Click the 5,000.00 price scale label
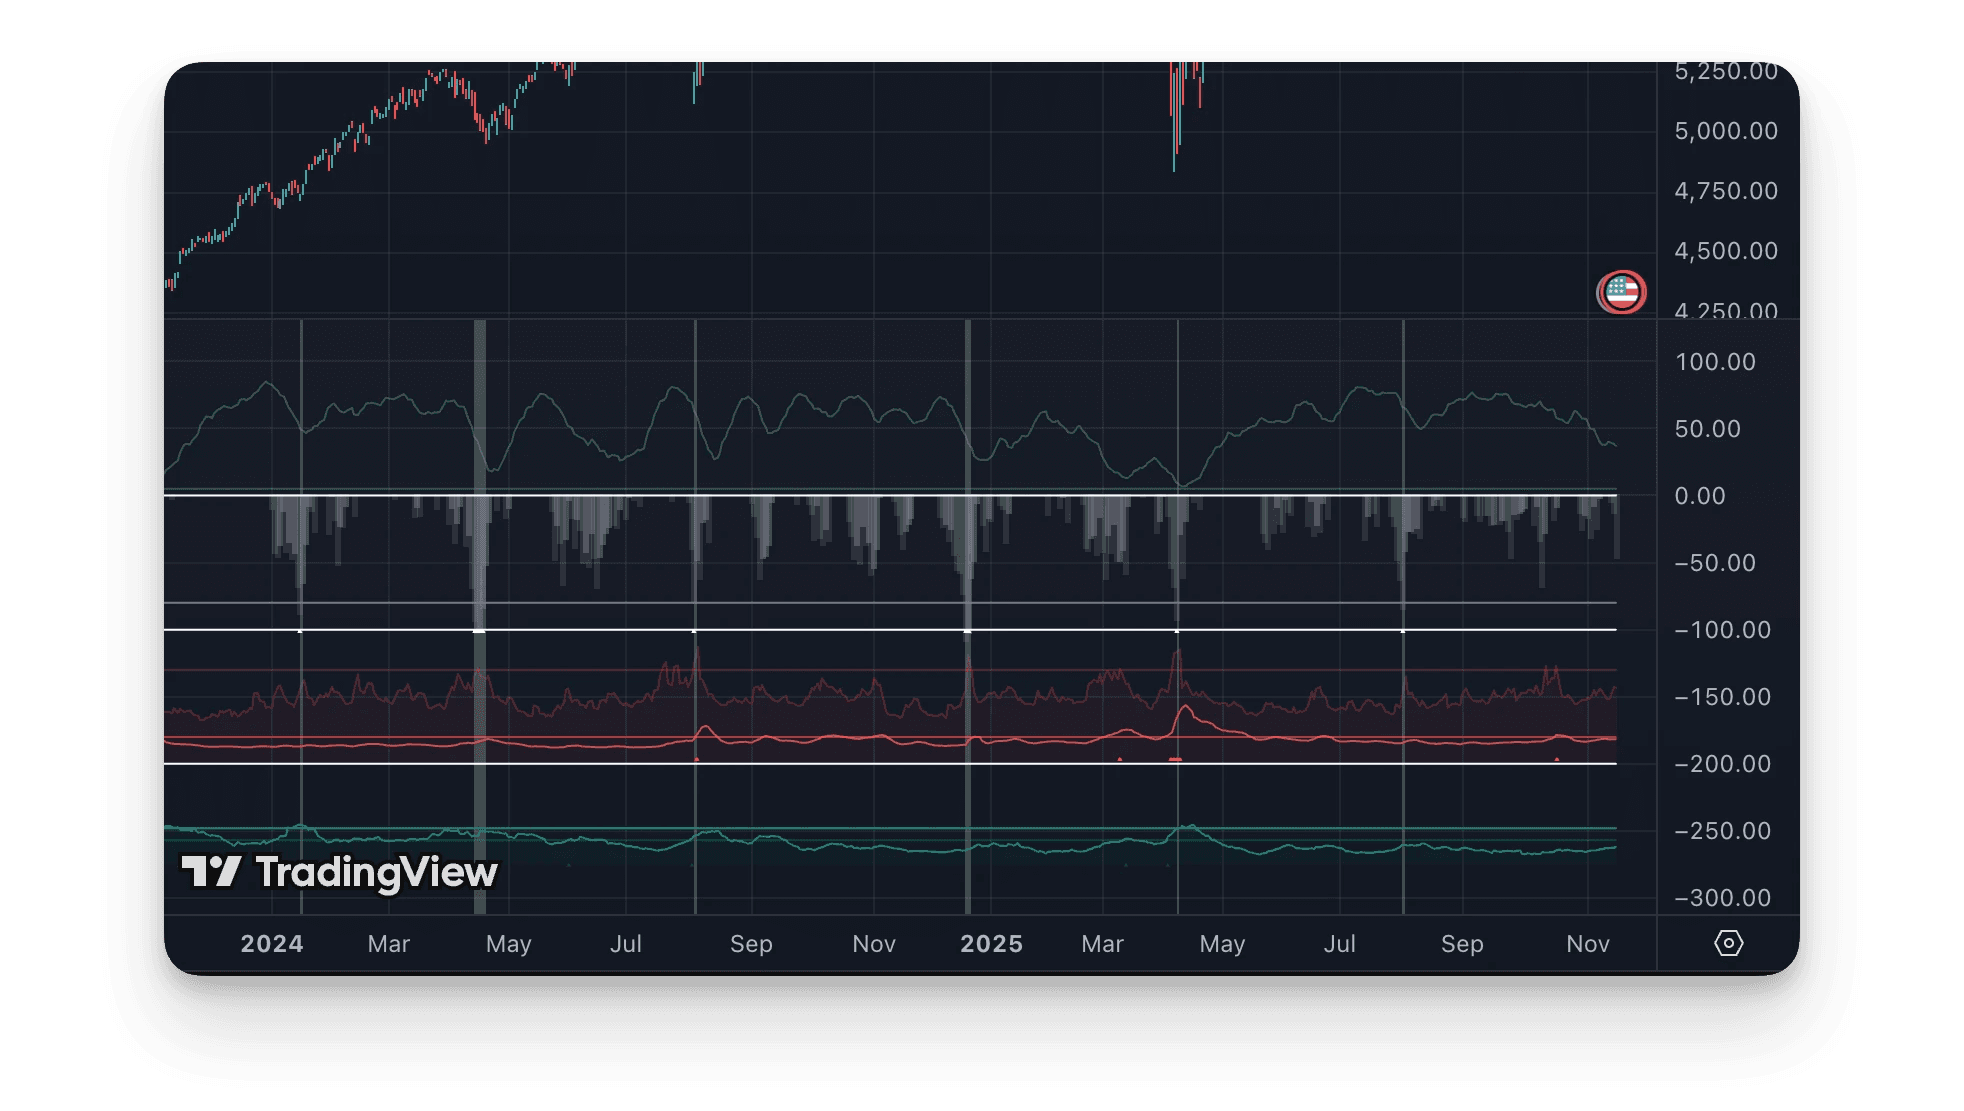Image resolution: width=1964 pixels, height=1111 pixels. point(1726,131)
